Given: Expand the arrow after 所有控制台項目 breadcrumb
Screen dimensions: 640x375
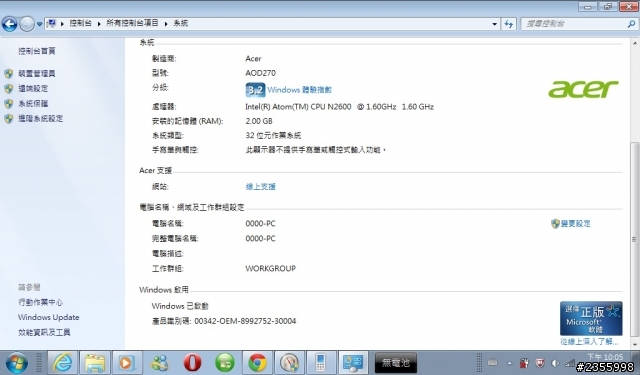Looking at the screenshot, I should click(x=166, y=24).
